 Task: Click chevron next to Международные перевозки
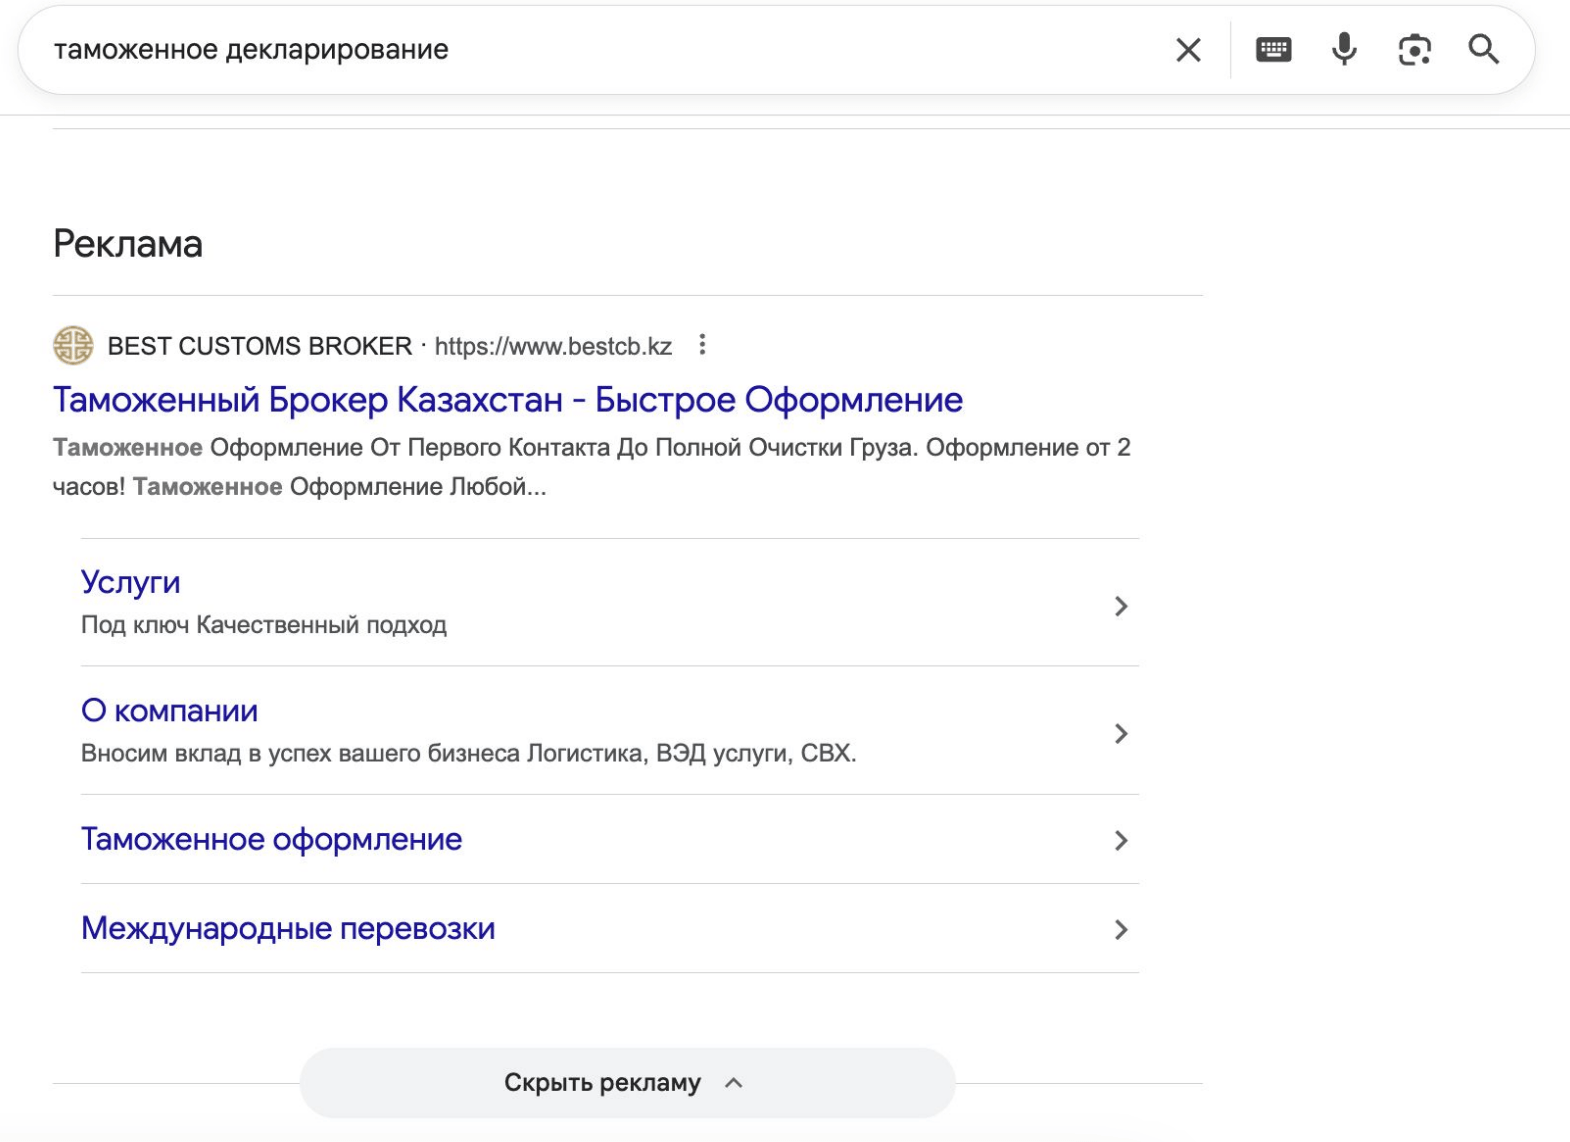pyautogui.click(x=1121, y=930)
